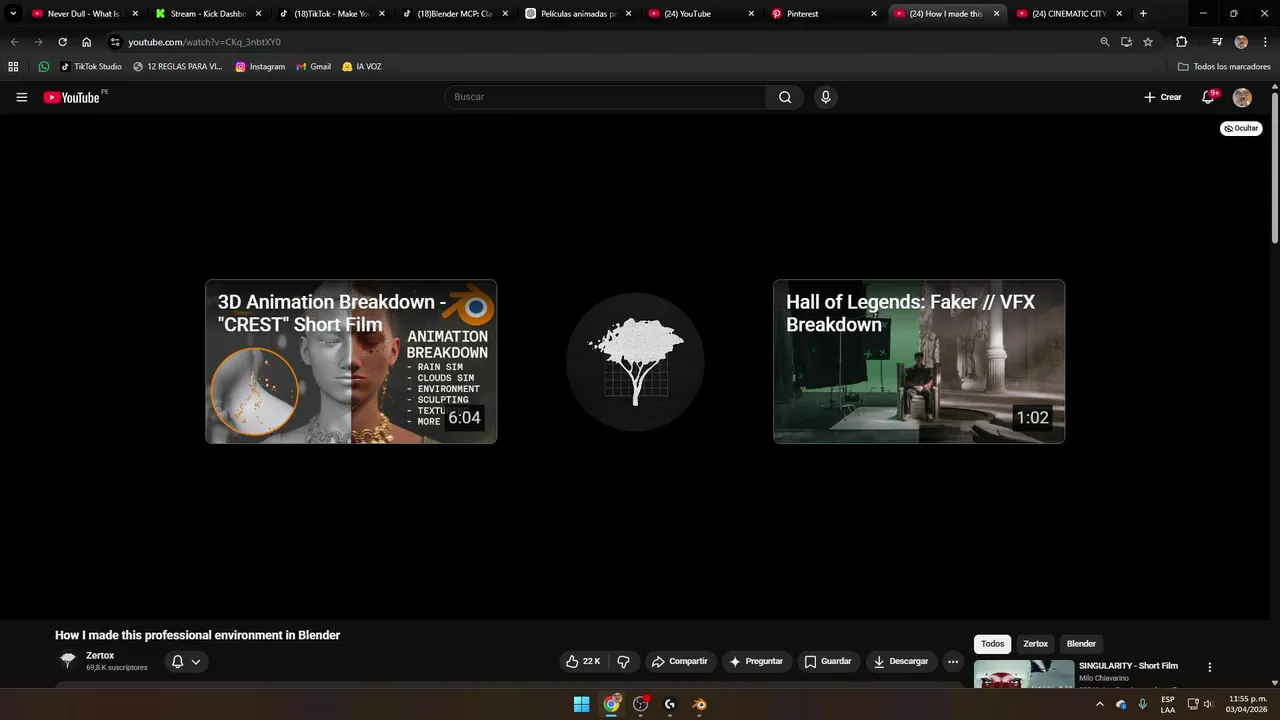This screenshot has width=1280, height=720.
Task: Switch to Never Dull browser tab
Action: click(x=84, y=14)
